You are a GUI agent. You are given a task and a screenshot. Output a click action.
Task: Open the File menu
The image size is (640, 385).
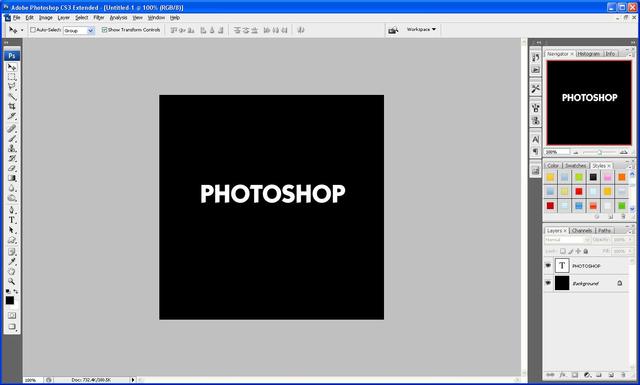coord(16,18)
